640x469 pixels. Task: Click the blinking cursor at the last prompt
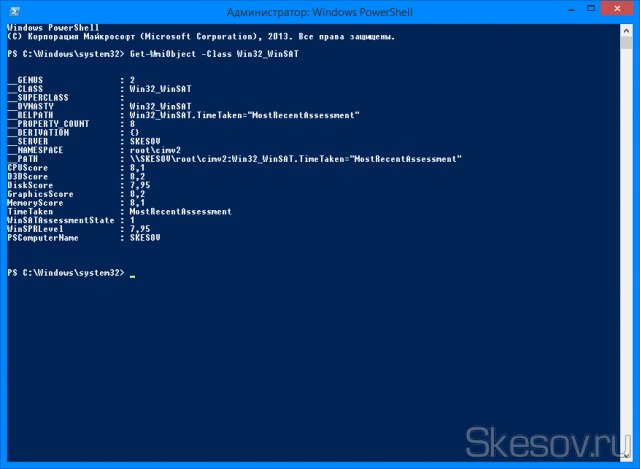133,274
